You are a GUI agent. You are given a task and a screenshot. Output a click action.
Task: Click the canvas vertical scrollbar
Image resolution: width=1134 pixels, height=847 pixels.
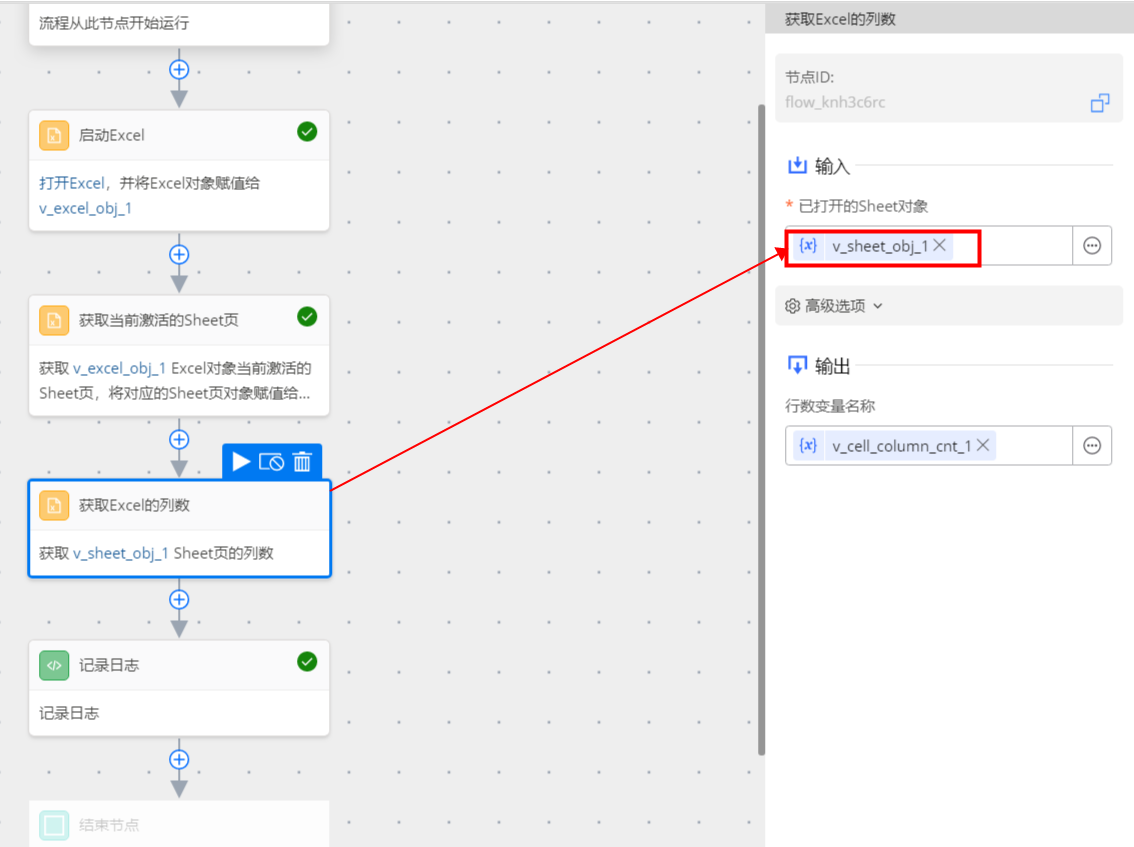click(x=762, y=430)
